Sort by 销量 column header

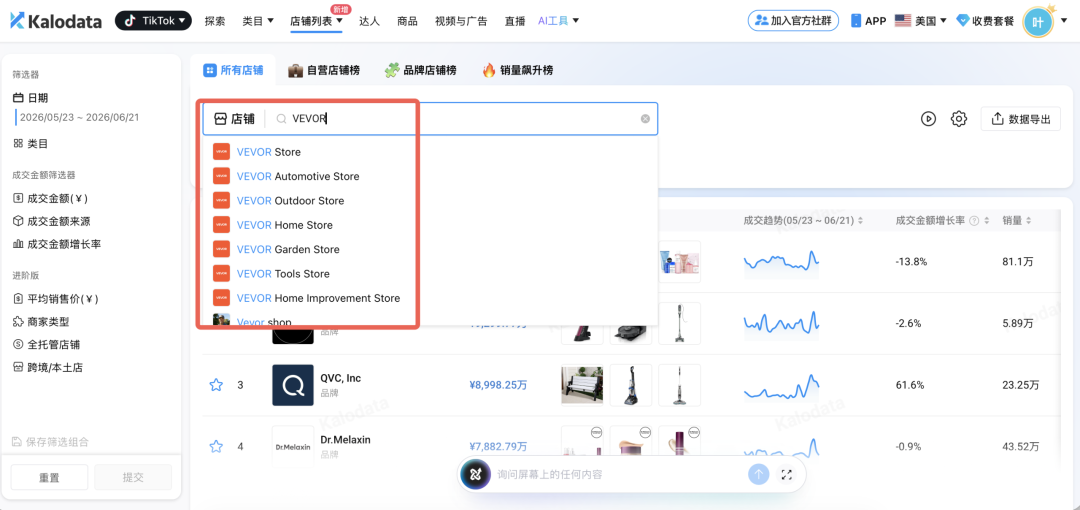tap(1017, 221)
